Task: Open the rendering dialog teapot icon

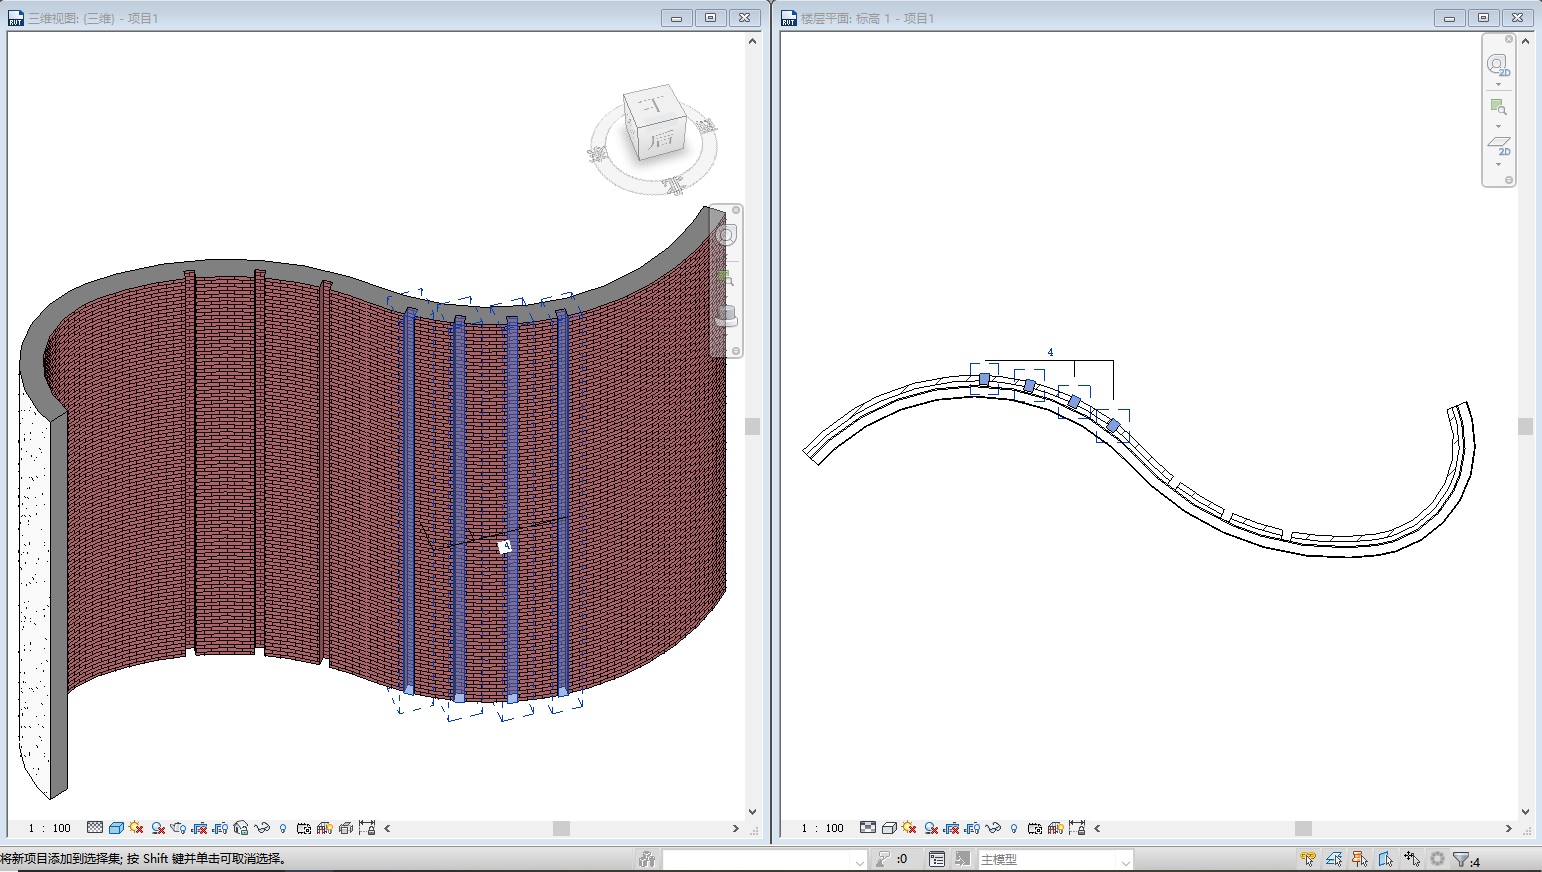Action: click(x=178, y=828)
